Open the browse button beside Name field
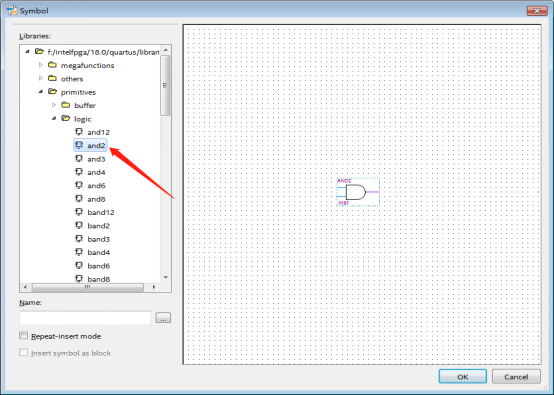Viewport: 554px width, 395px height. pyautogui.click(x=163, y=318)
